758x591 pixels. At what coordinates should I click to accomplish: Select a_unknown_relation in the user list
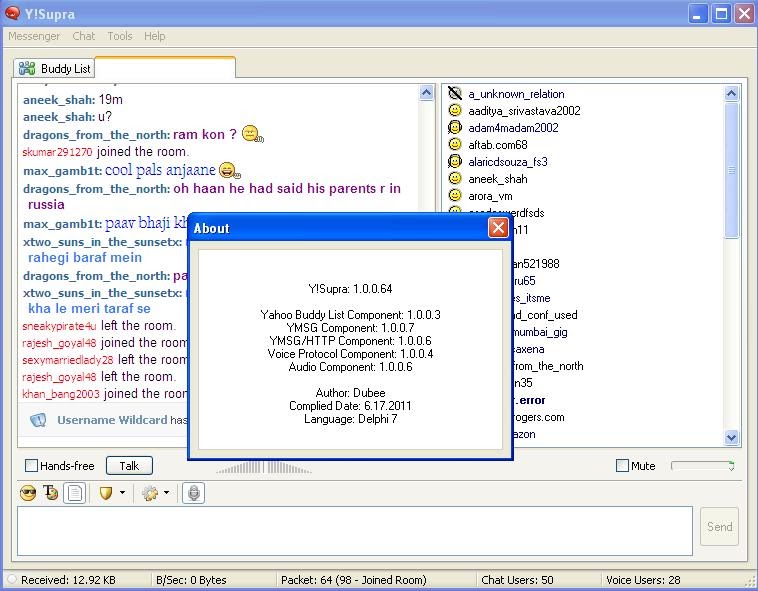(x=516, y=94)
